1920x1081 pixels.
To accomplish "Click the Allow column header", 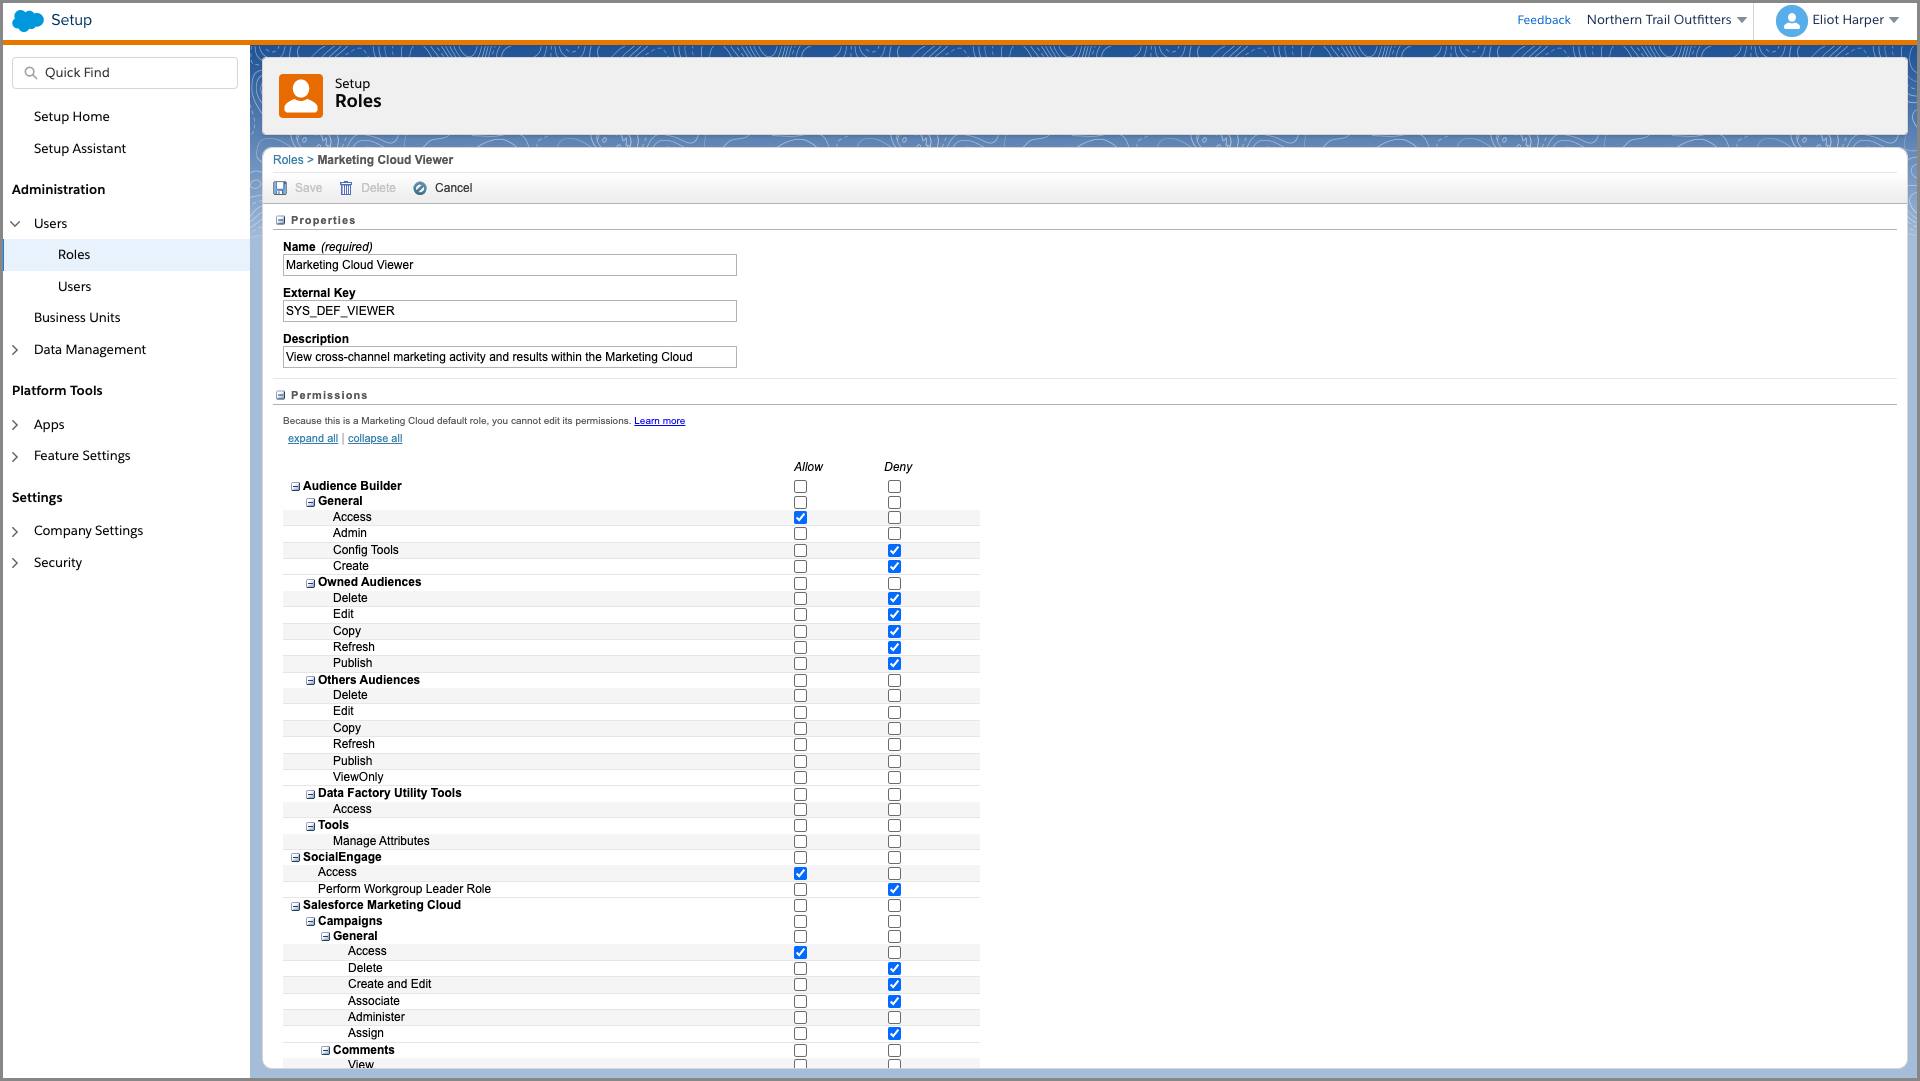I will (x=808, y=467).
